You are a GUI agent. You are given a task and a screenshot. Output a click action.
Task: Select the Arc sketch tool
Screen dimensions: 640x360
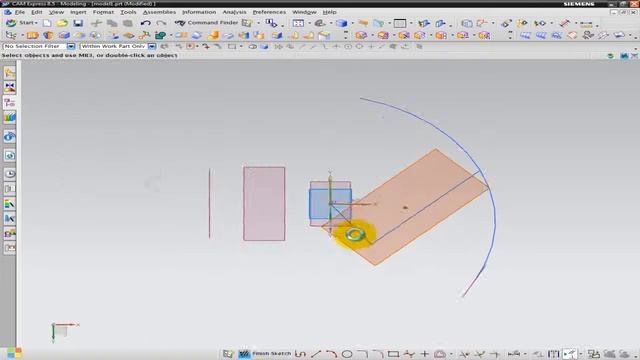(331, 354)
